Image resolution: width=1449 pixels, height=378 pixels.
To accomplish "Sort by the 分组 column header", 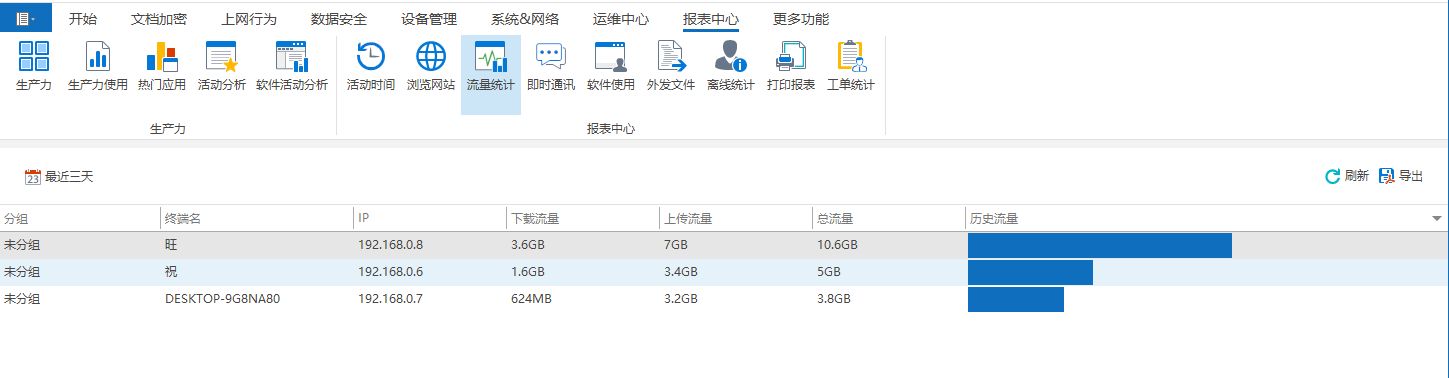I will click(80, 218).
